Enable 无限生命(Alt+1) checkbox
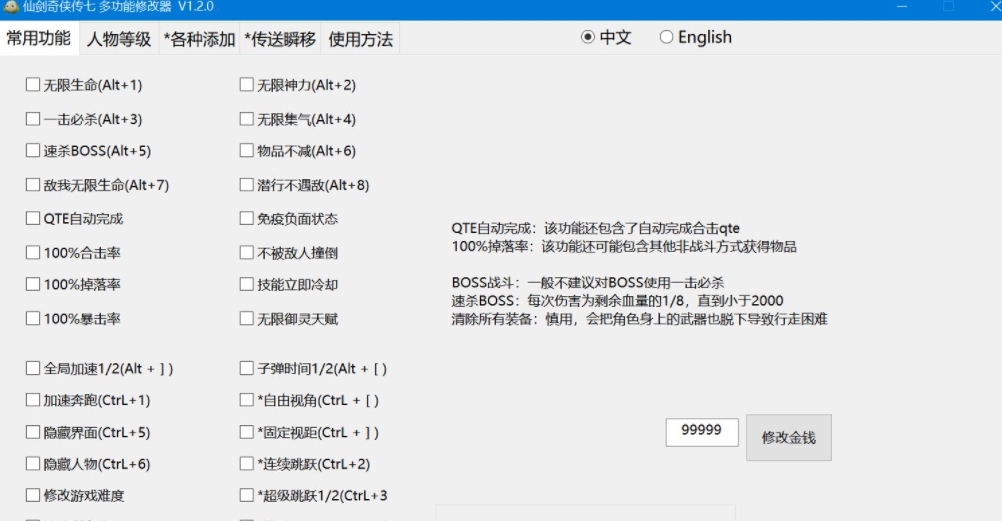Screen dimensions: 1002x521 tap(33, 84)
